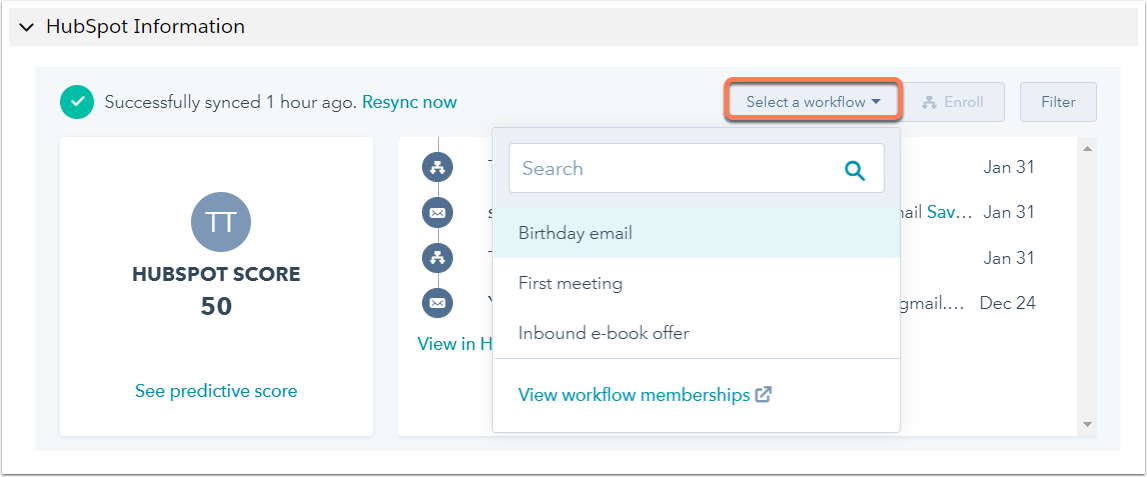
Task: Click the upper envelope icon in timeline
Action: tap(437, 212)
